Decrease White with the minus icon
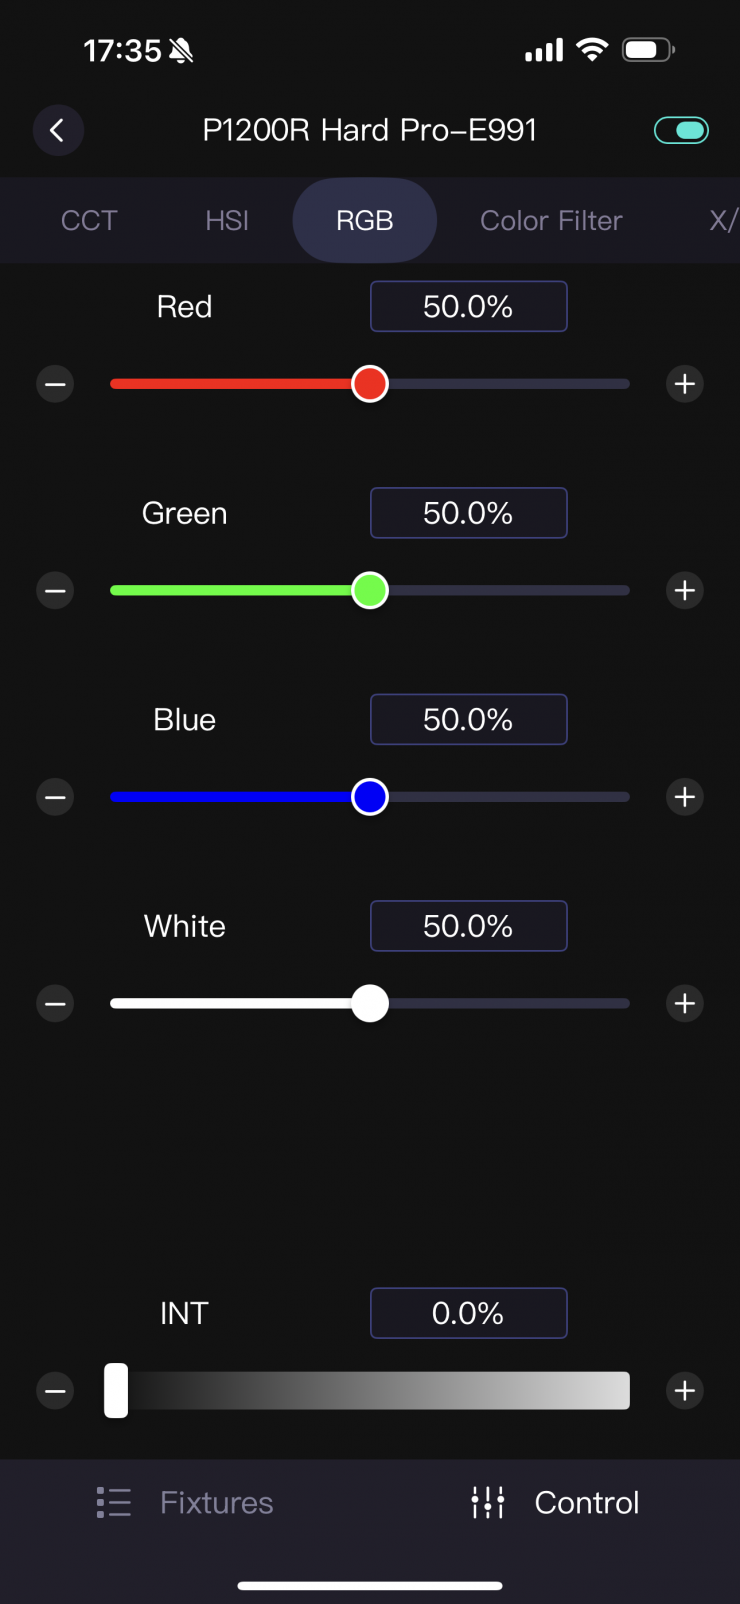 point(55,1004)
